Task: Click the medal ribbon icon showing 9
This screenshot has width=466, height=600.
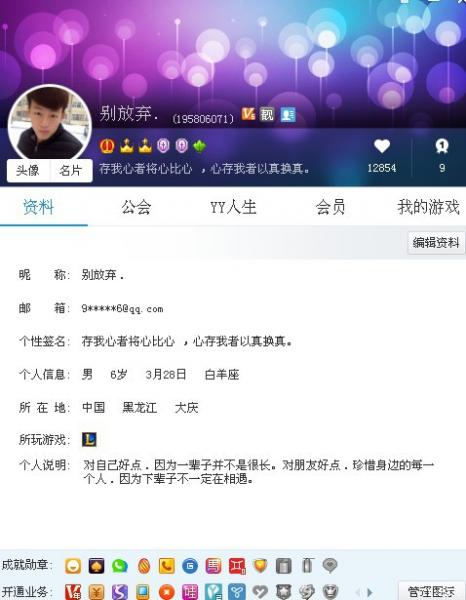Action: click(442, 146)
